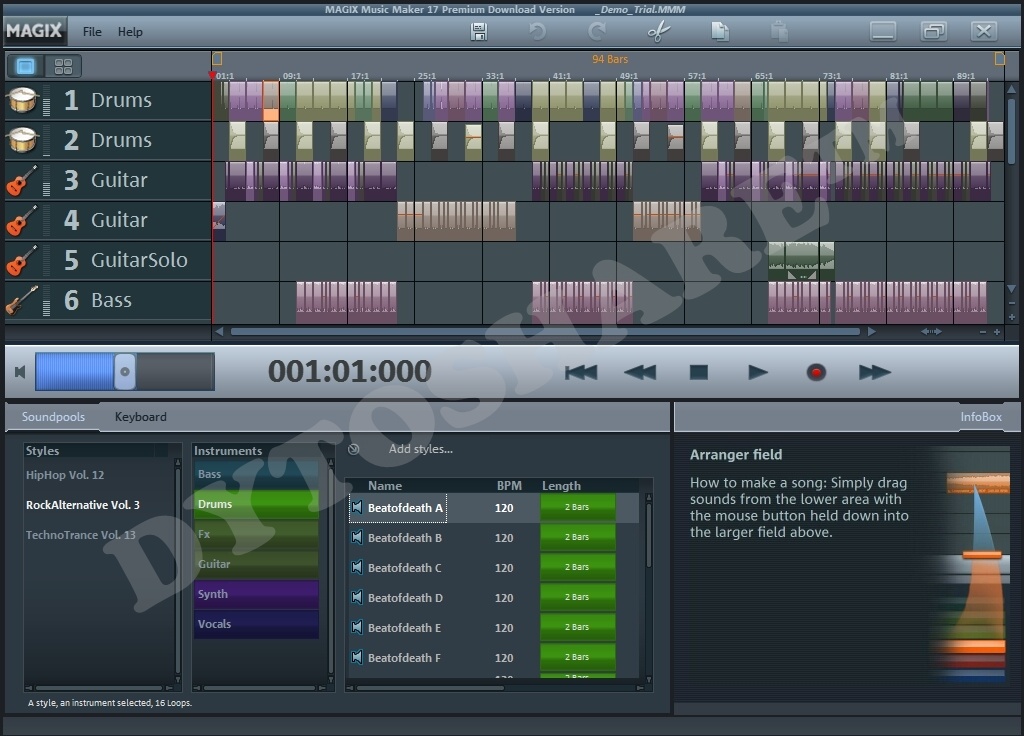Start recording with the red record button
Viewport: 1024px width, 736px height.
[x=815, y=371]
